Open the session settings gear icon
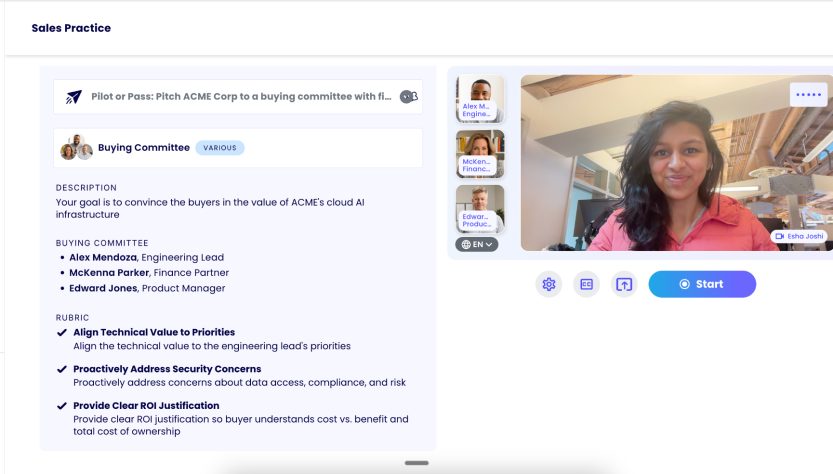The width and height of the screenshot is (833, 474). (549, 284)
